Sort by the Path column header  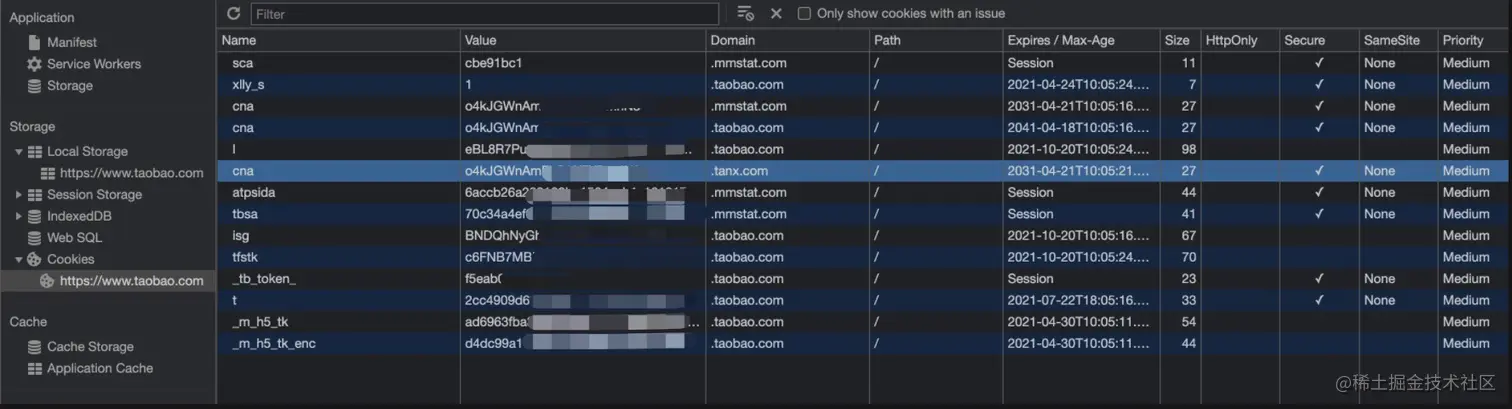[936, 40]
